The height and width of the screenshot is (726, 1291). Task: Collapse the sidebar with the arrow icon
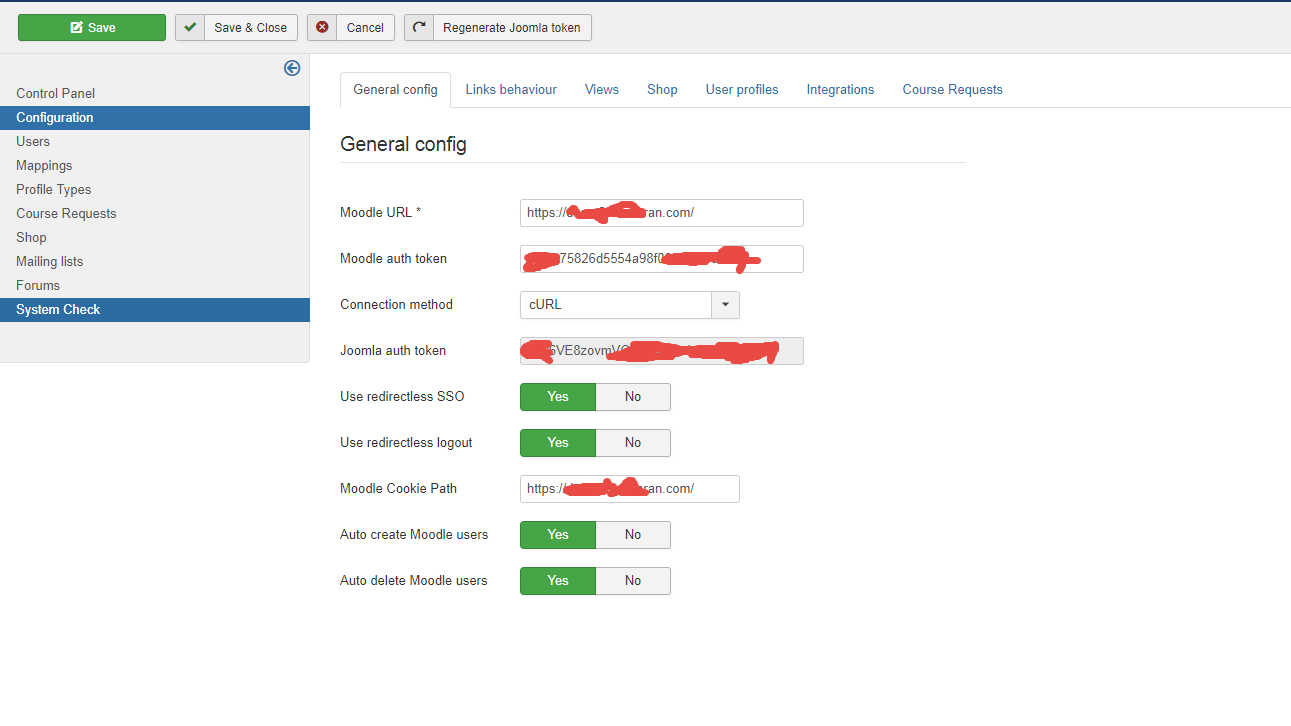click(x=292, y=68)
